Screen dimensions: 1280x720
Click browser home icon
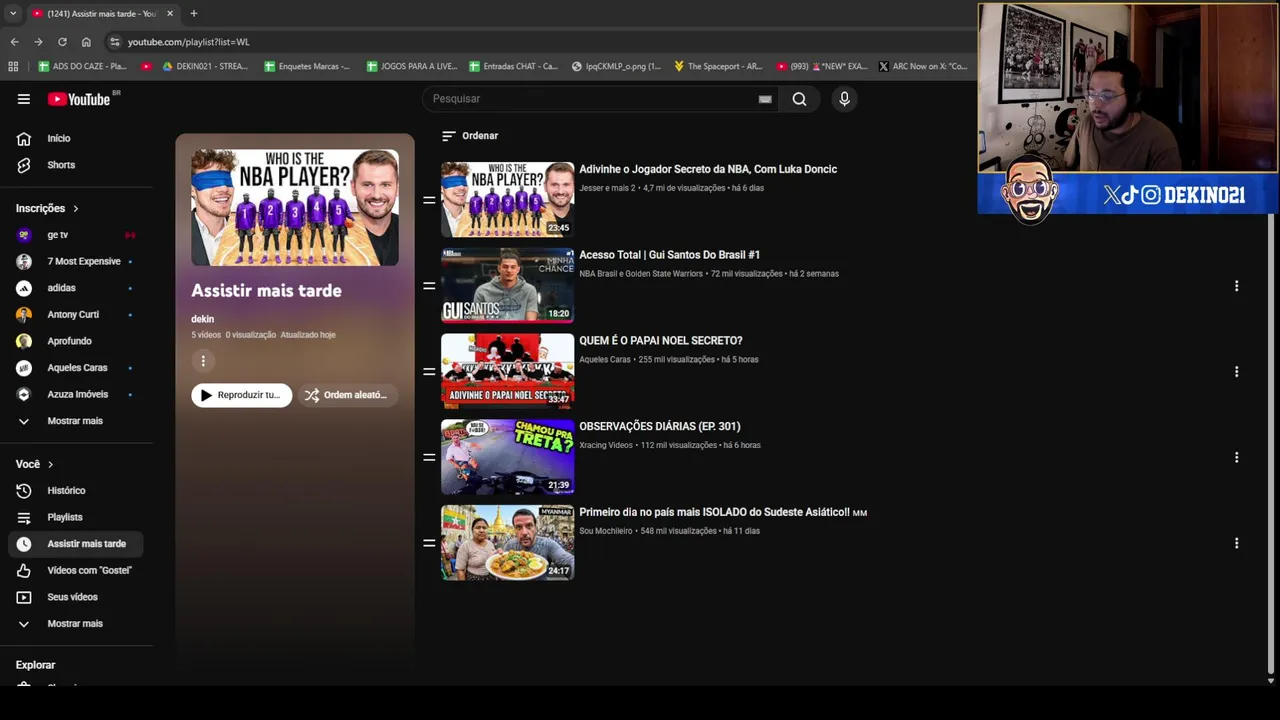(x=86, y=42)
